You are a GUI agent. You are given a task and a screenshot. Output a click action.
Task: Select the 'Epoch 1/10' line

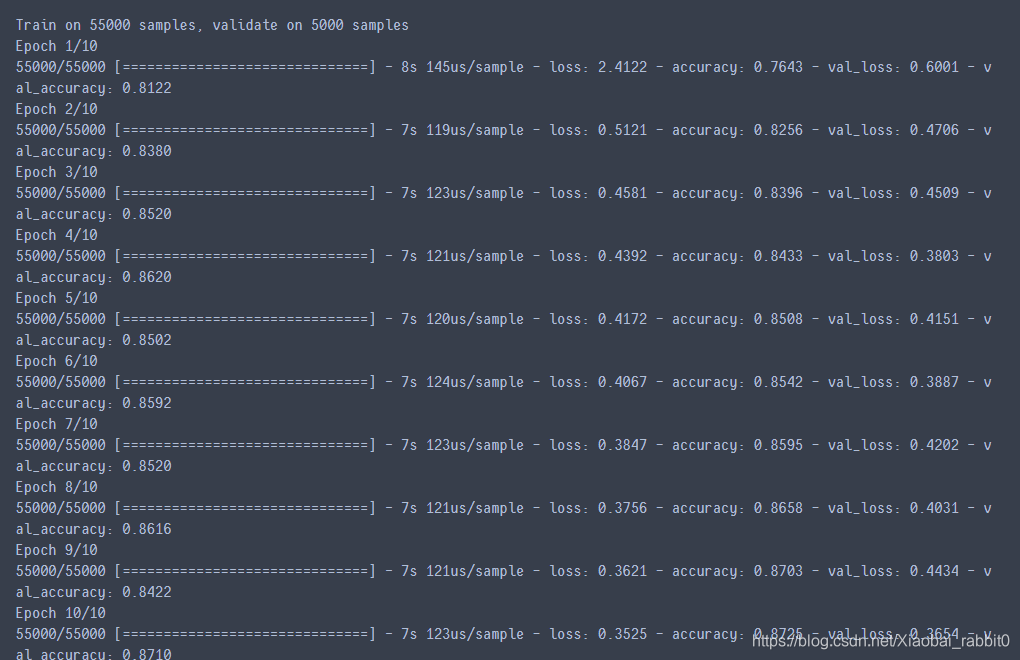click(57, 46)
